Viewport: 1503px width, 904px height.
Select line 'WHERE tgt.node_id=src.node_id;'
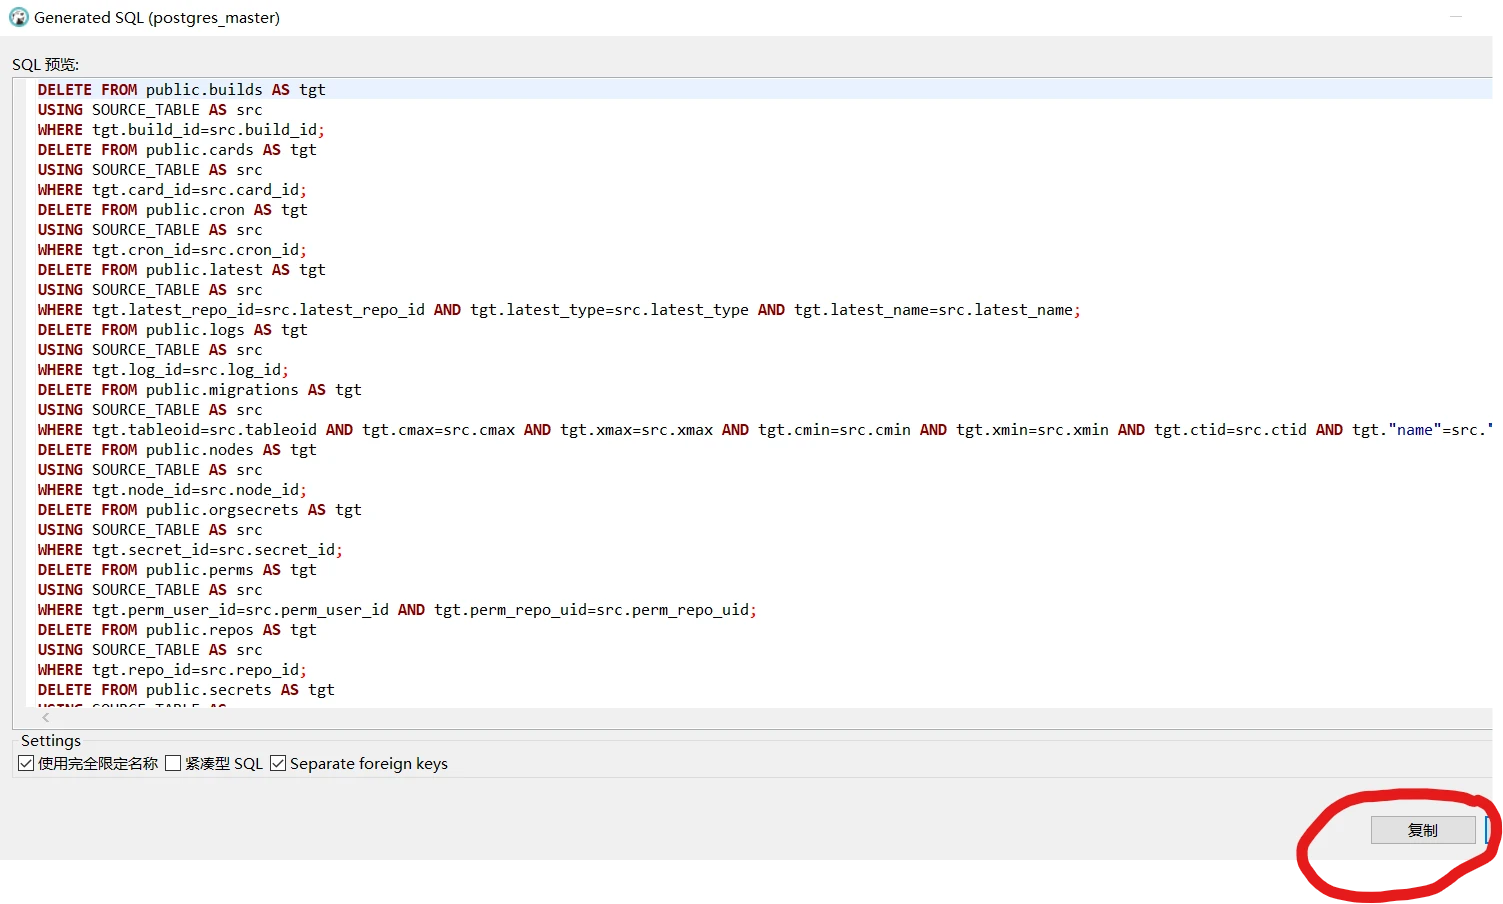[x=172, y=490]
